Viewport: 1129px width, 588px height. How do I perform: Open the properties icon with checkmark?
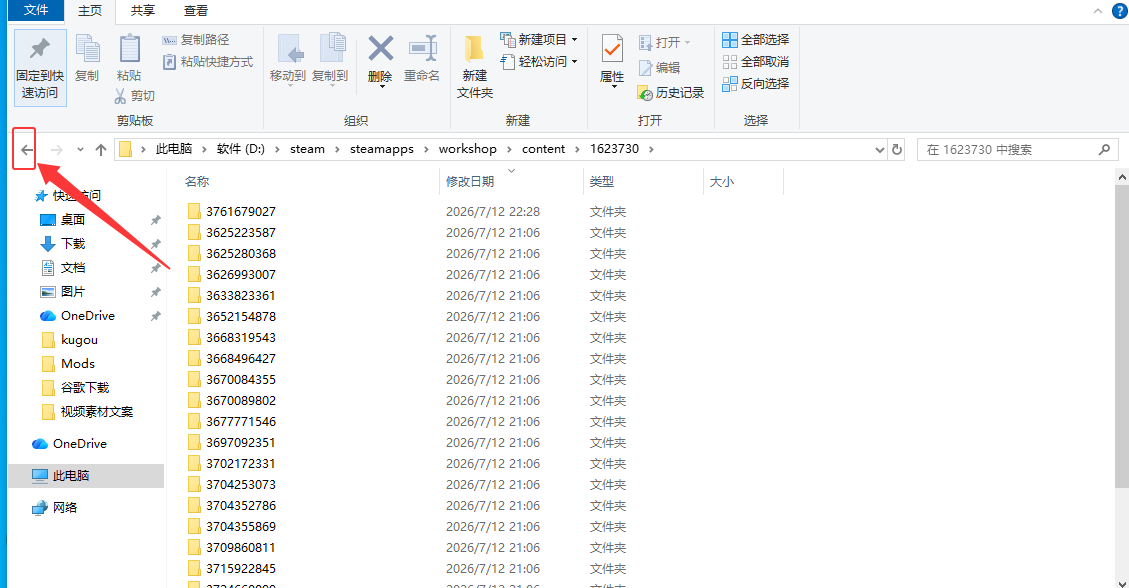612,49
